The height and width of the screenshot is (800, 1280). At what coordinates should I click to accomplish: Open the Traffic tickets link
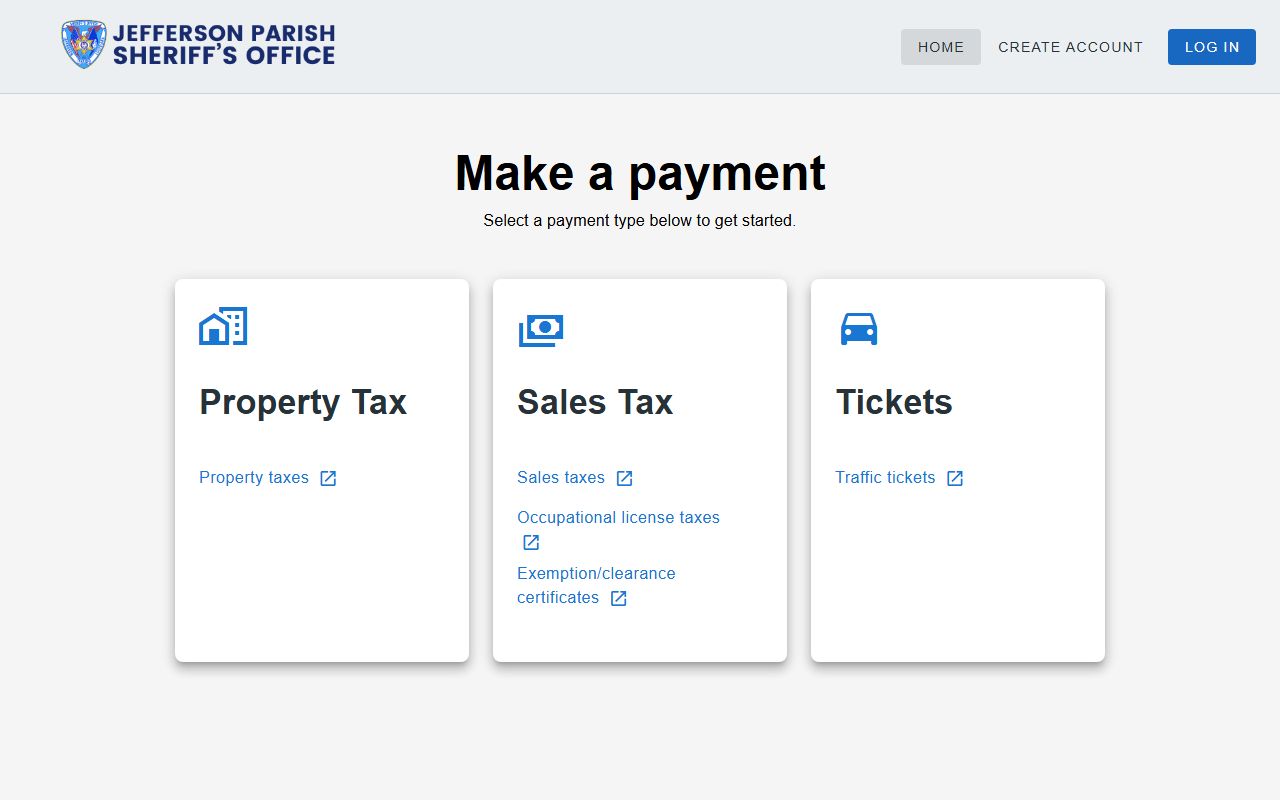coord(885,477)
